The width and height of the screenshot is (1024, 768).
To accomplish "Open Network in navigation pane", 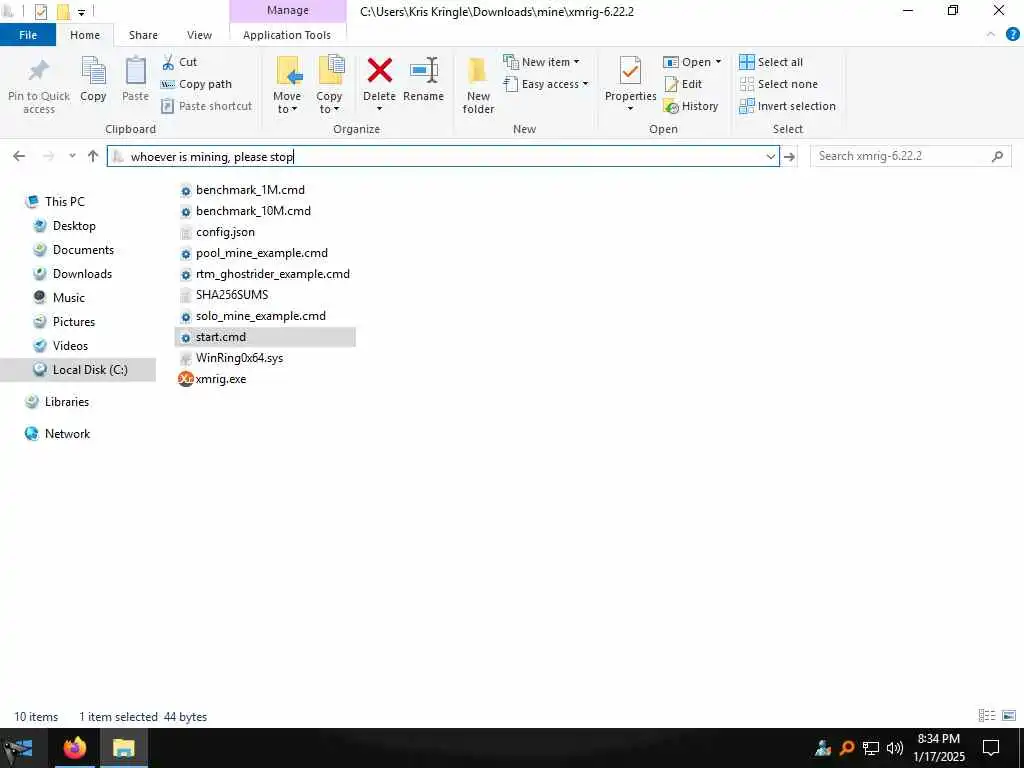I will 67,434.
